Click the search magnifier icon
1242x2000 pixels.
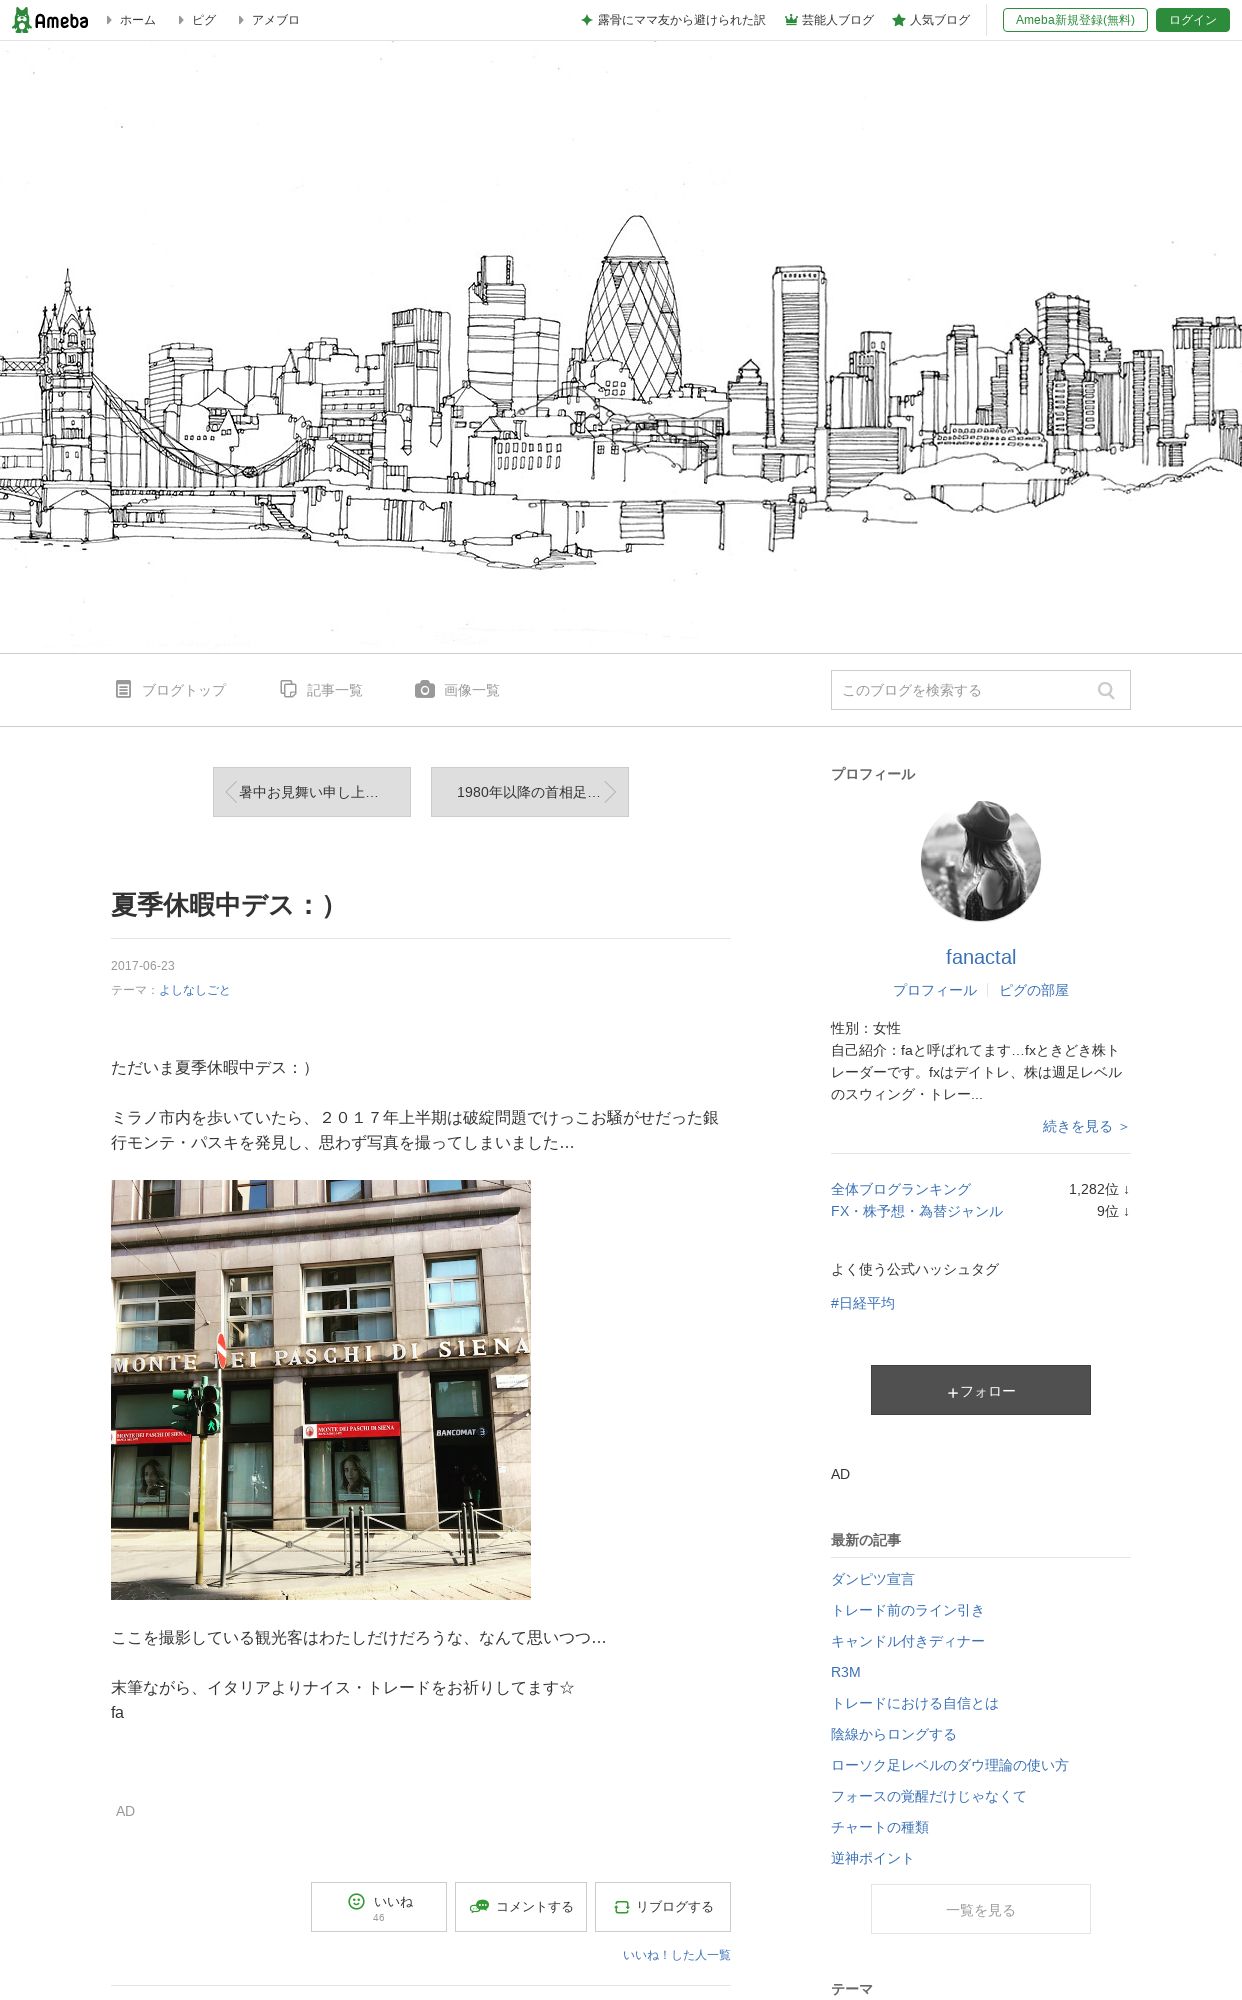click(x=1106, y=690)
